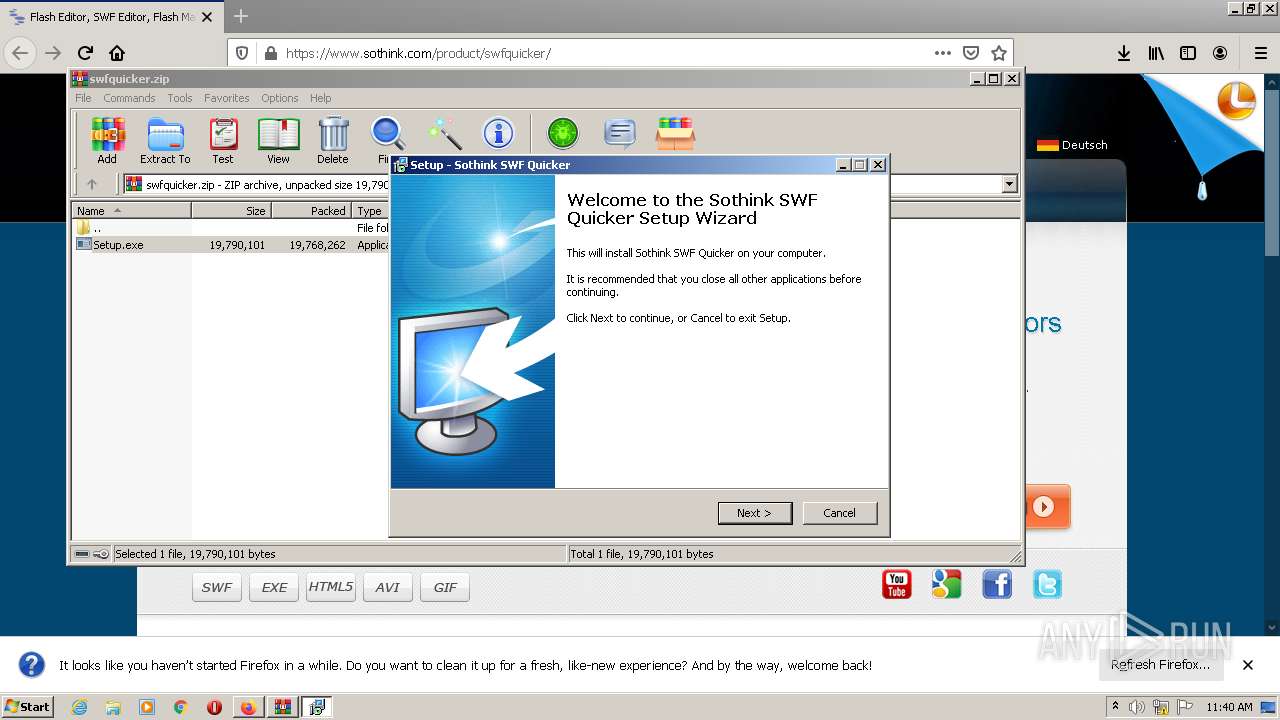Open WinRAR Help menu
The image size is (1280, 720).
coord(320,98)
